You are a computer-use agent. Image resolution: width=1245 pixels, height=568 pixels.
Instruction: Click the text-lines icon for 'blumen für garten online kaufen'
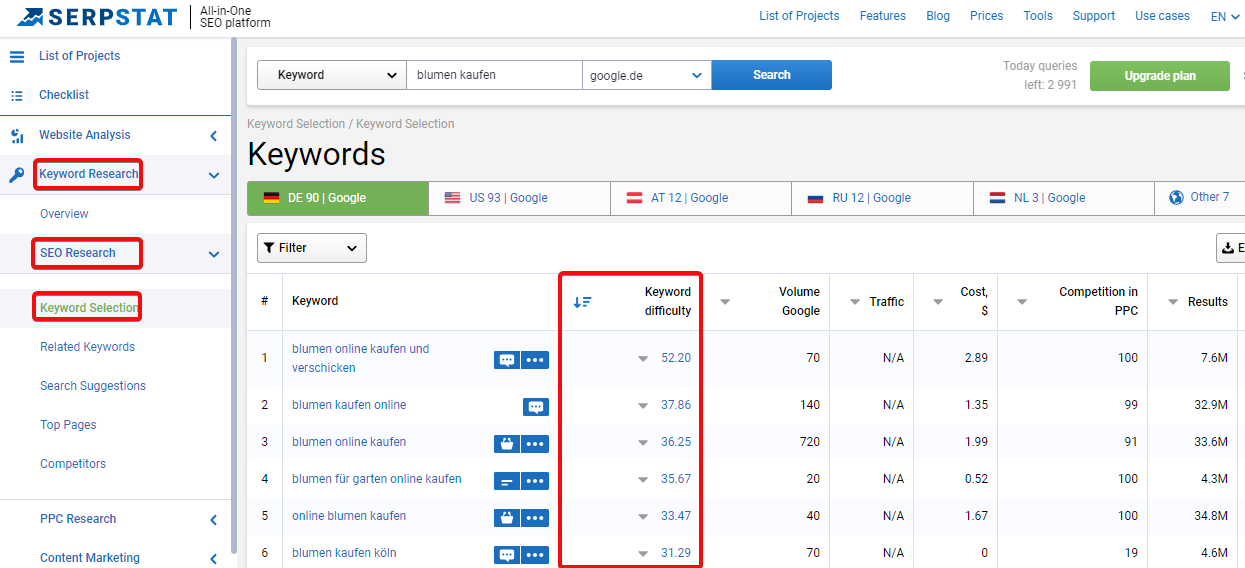tap(506, 481)
